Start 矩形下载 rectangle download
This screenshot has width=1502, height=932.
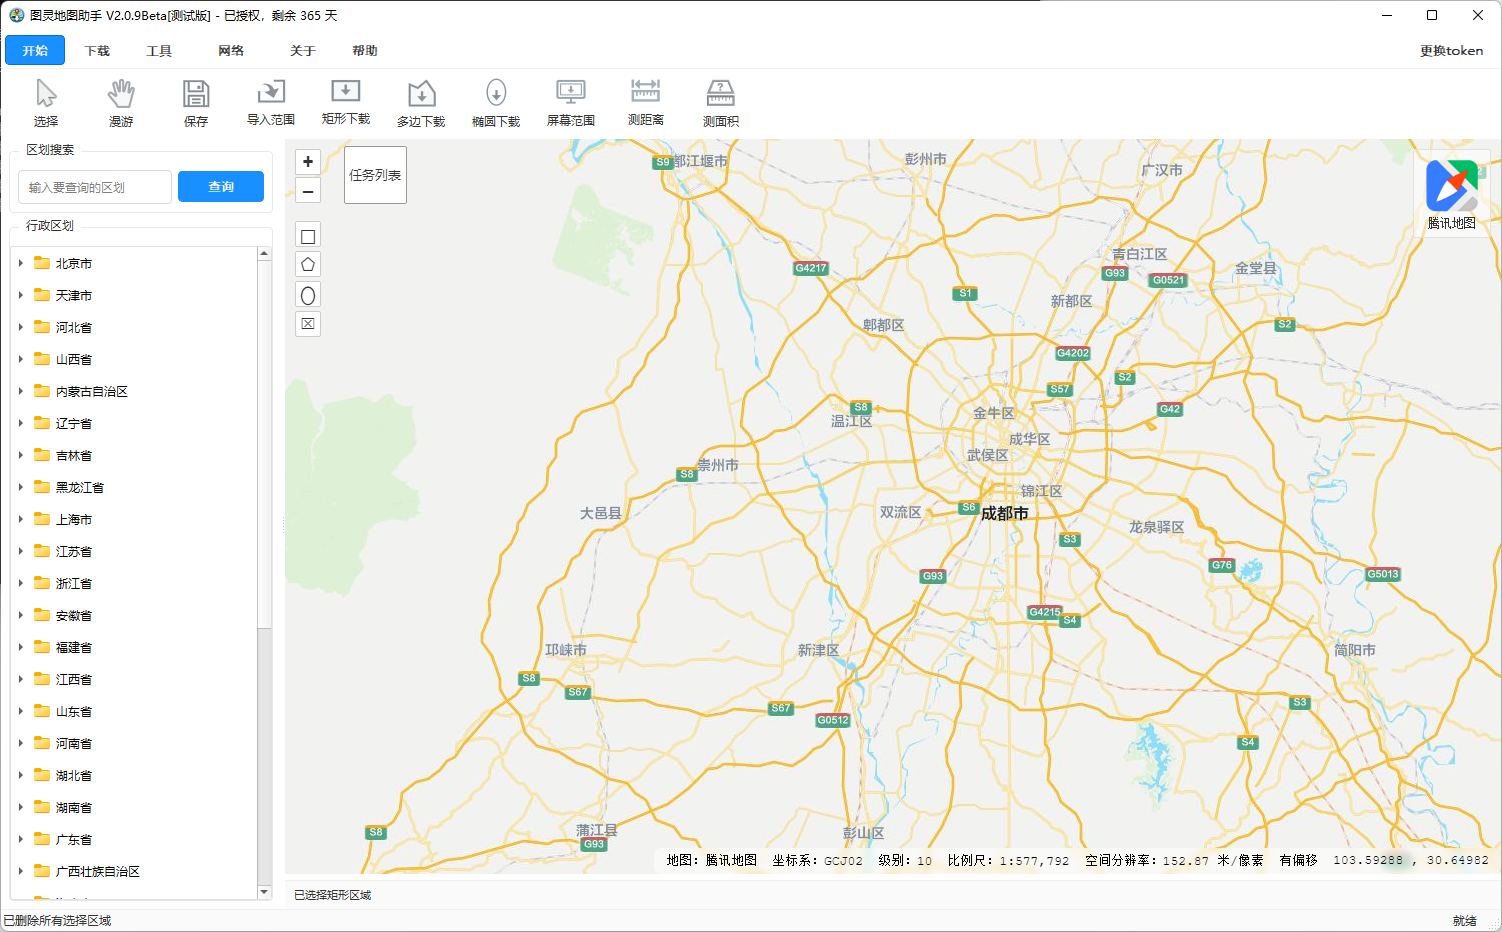(x=346, y=102)
